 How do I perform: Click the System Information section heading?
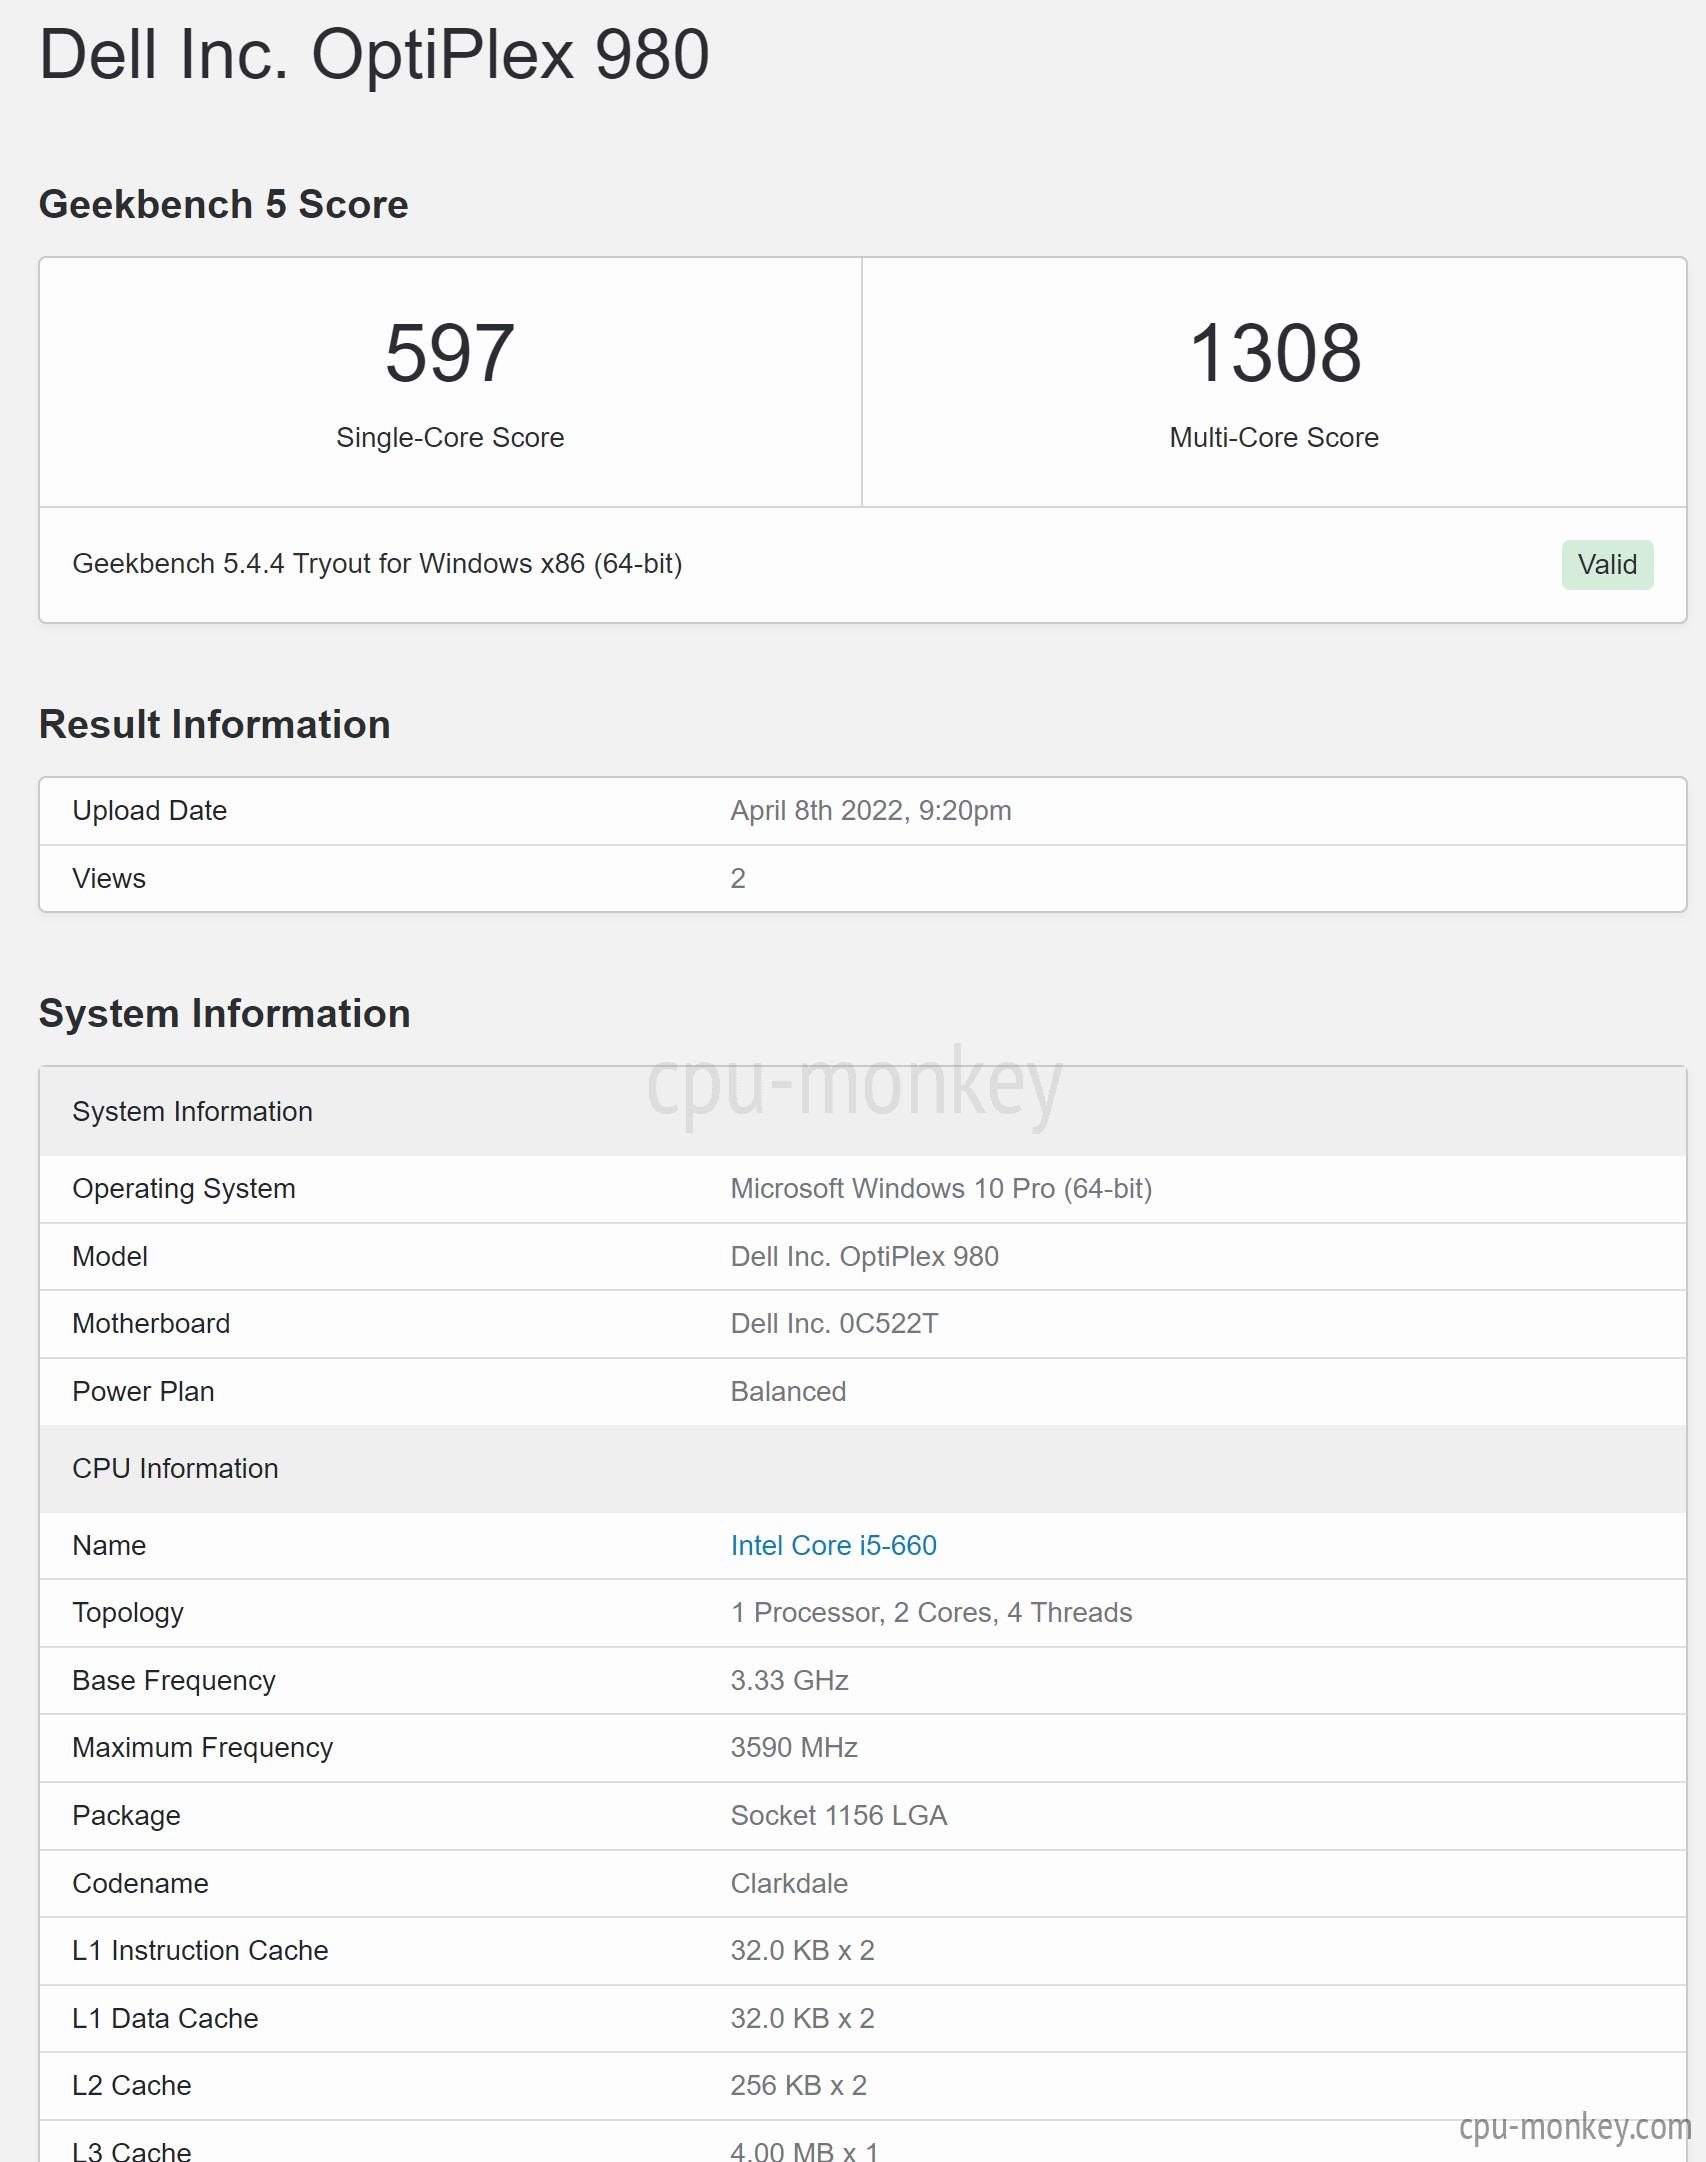tap(224, 1013)
